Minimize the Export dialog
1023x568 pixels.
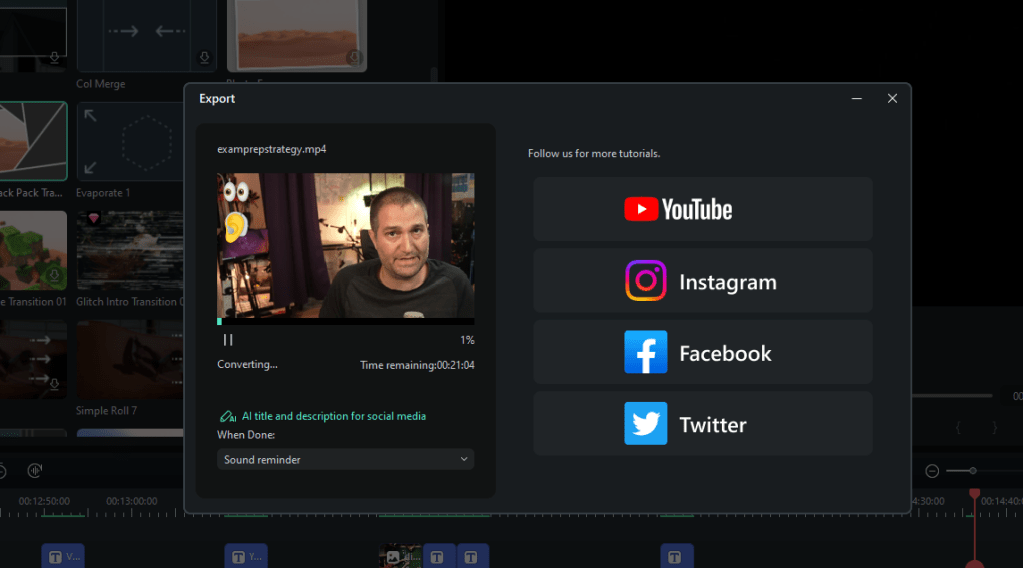[x=857, y=98]
